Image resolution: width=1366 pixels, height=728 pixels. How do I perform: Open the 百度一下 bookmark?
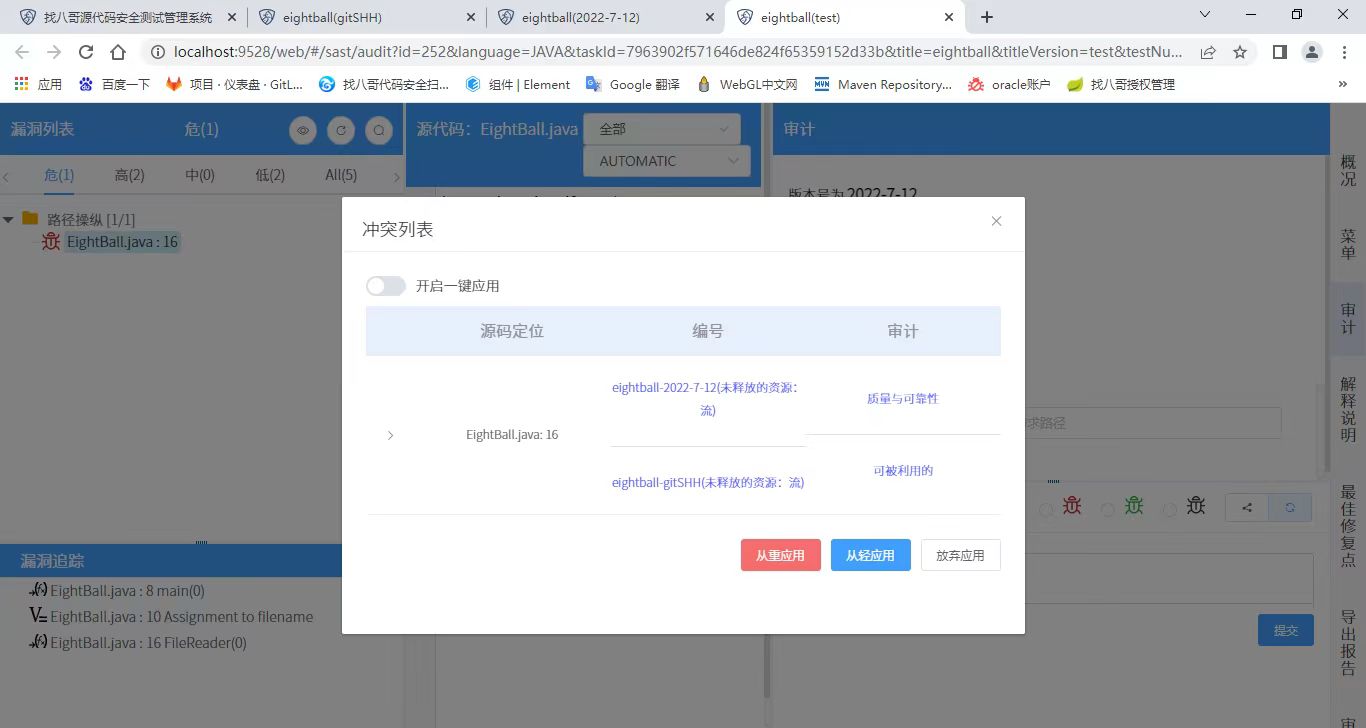pos(115,85)
